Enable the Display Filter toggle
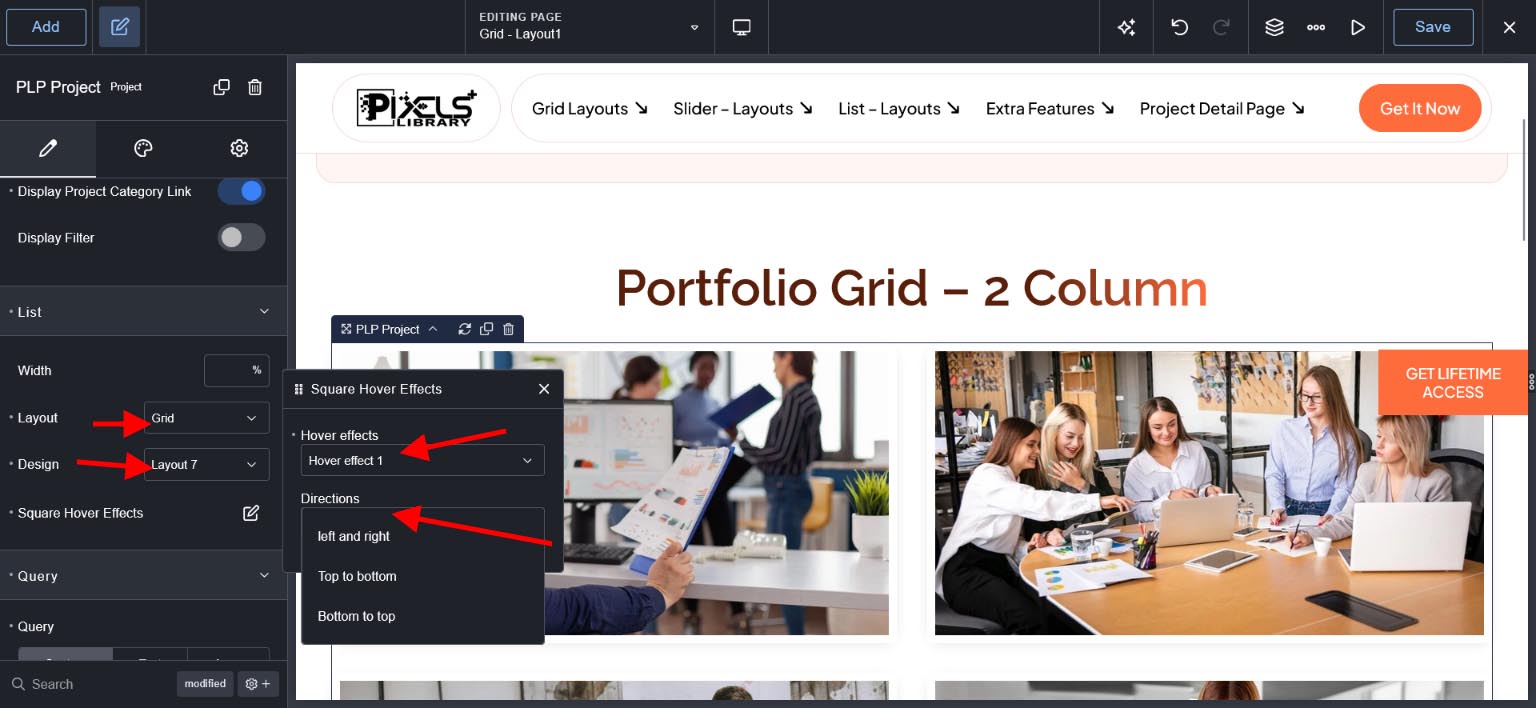This screenshot has height=708, width=1536. 242,237
